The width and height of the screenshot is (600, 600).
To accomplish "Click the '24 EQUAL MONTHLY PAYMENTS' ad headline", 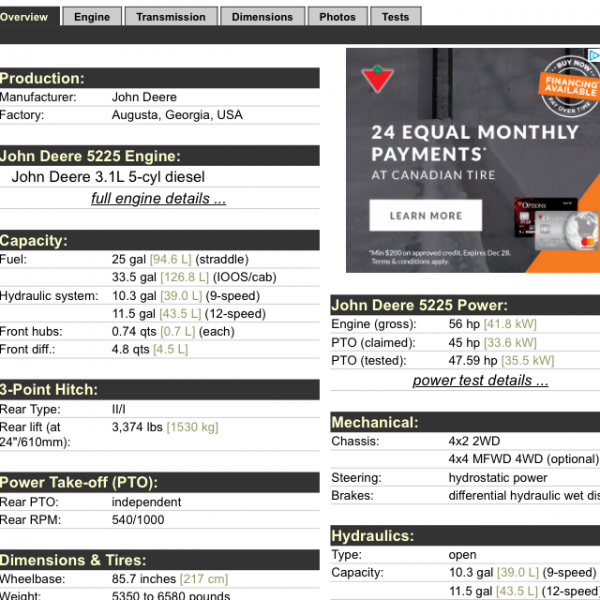I will pos(474,143).
